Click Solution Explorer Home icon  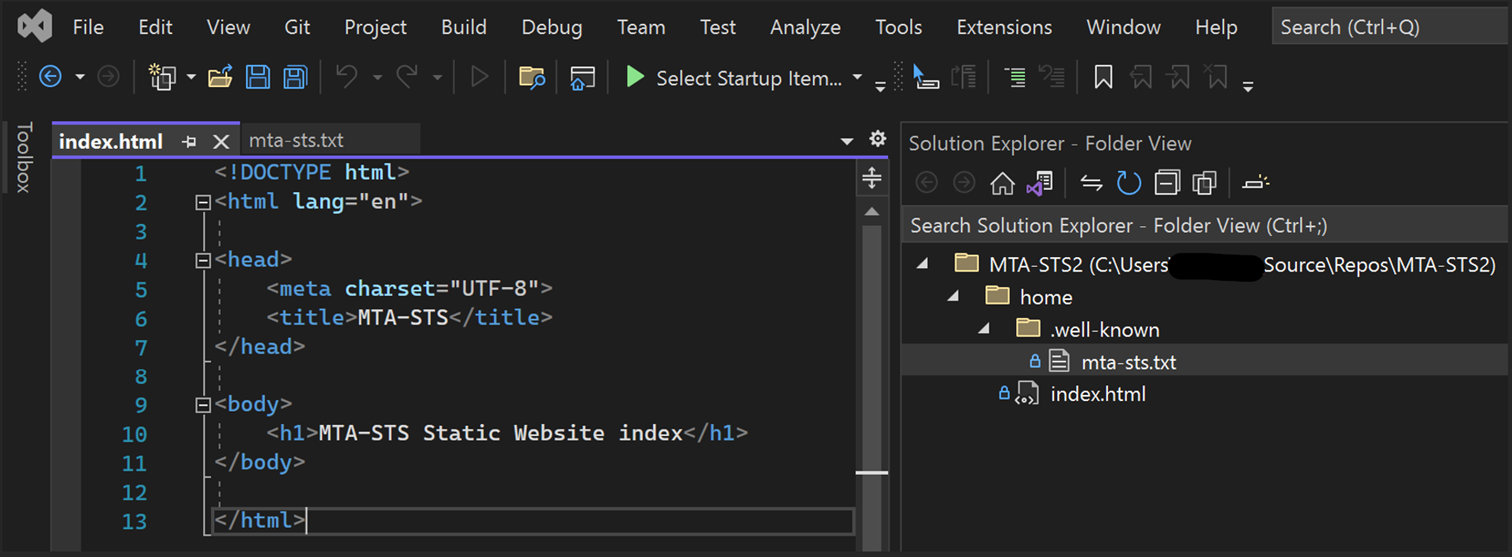point(1002,183)
